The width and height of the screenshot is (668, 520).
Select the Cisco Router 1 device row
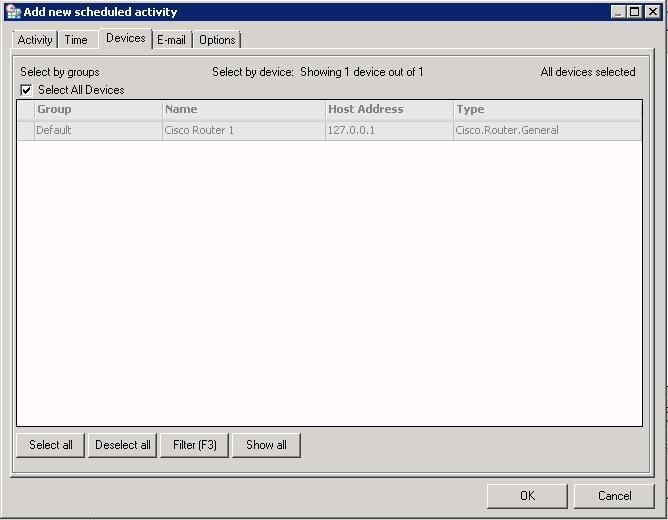[199, 130]
